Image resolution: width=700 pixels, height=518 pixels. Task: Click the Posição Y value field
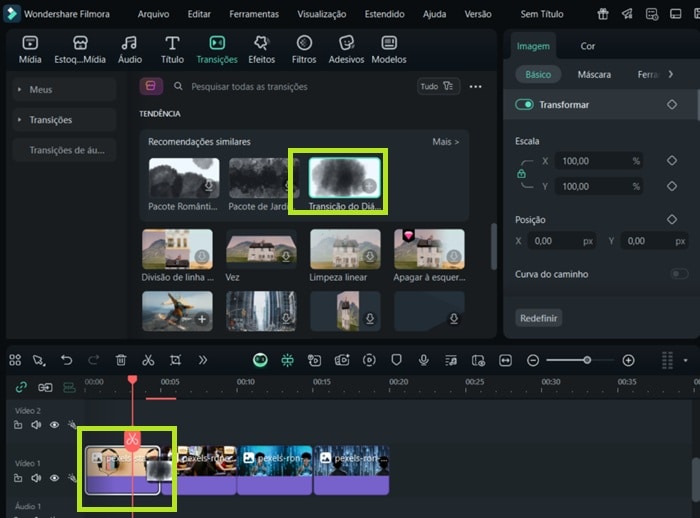click(x=654, y=241)
